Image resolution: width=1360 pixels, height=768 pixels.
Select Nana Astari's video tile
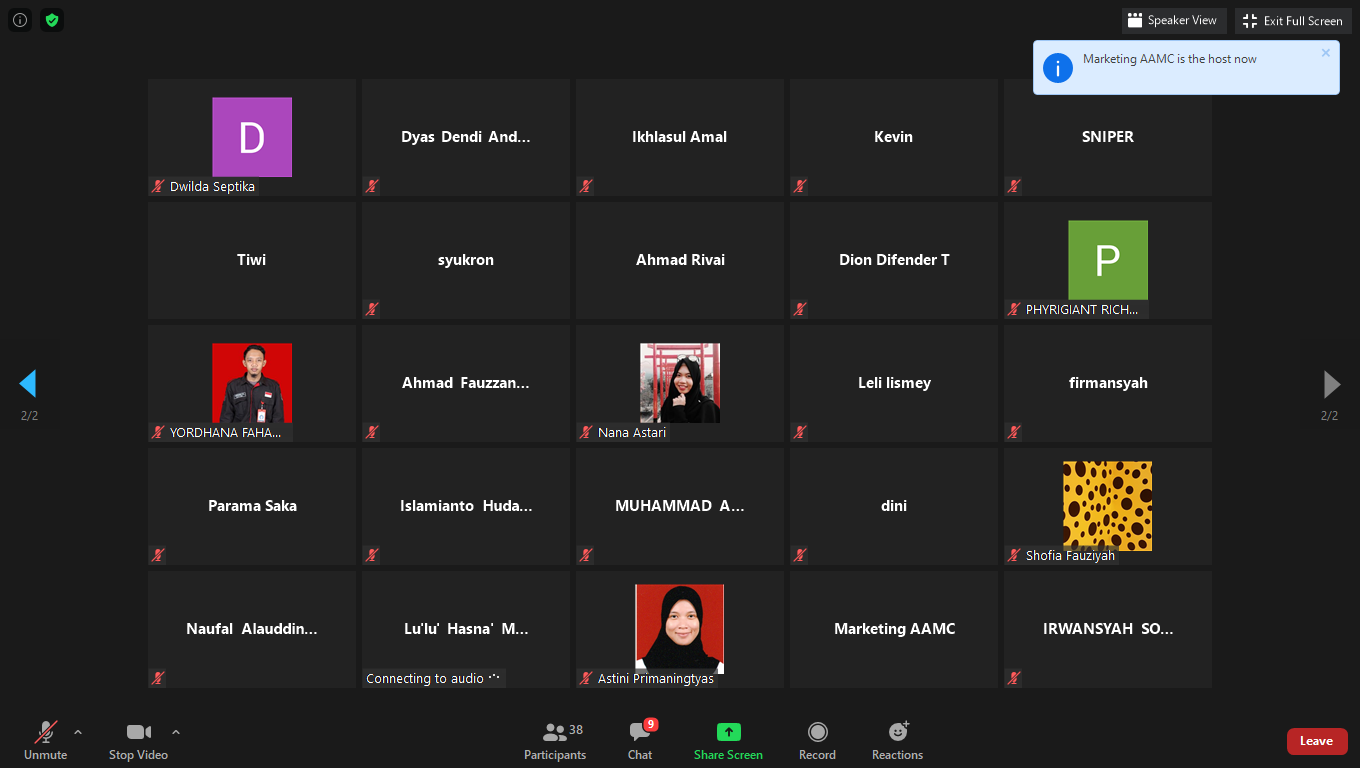pyautogui.click(x=680, y=383)
